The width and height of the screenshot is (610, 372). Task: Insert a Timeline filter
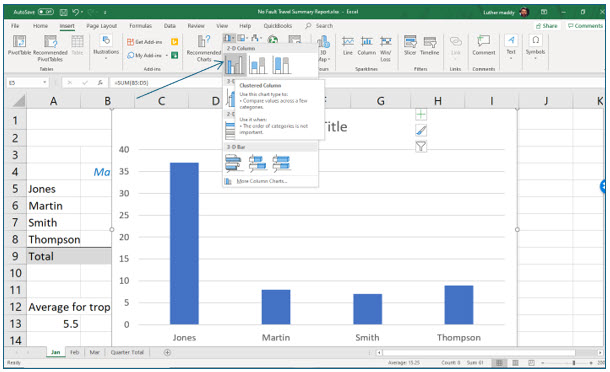coord(429,46)
